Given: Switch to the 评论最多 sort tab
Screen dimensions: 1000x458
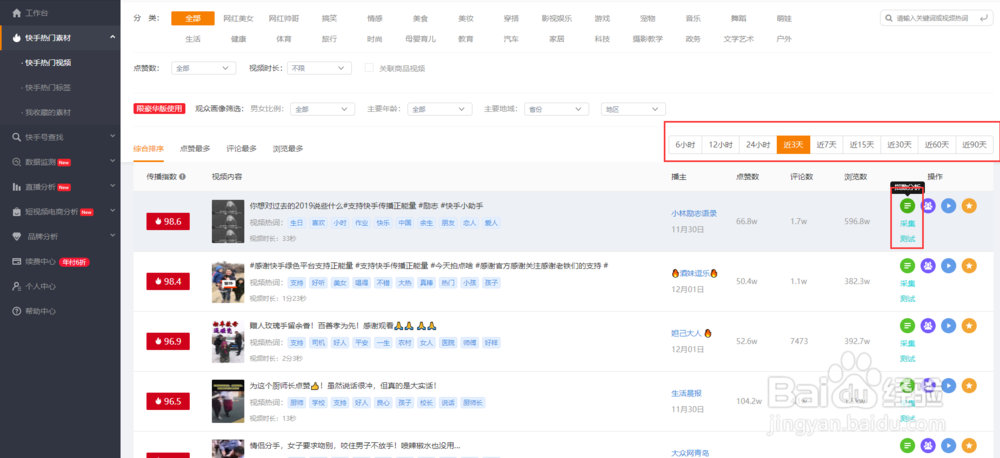Looking at the screenshot, I should click(x=242, y=149).
